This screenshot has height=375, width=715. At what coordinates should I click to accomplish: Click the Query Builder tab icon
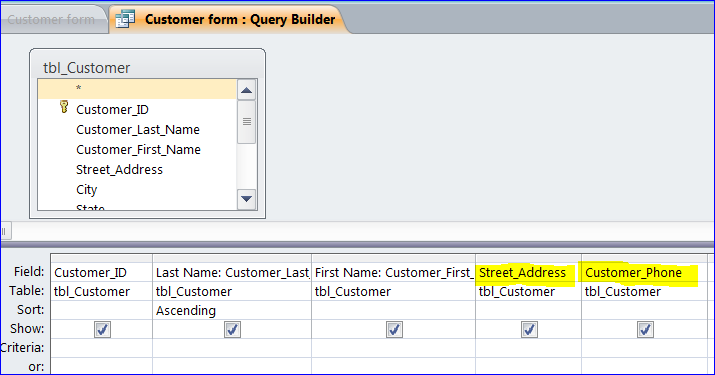click(125, 19)
